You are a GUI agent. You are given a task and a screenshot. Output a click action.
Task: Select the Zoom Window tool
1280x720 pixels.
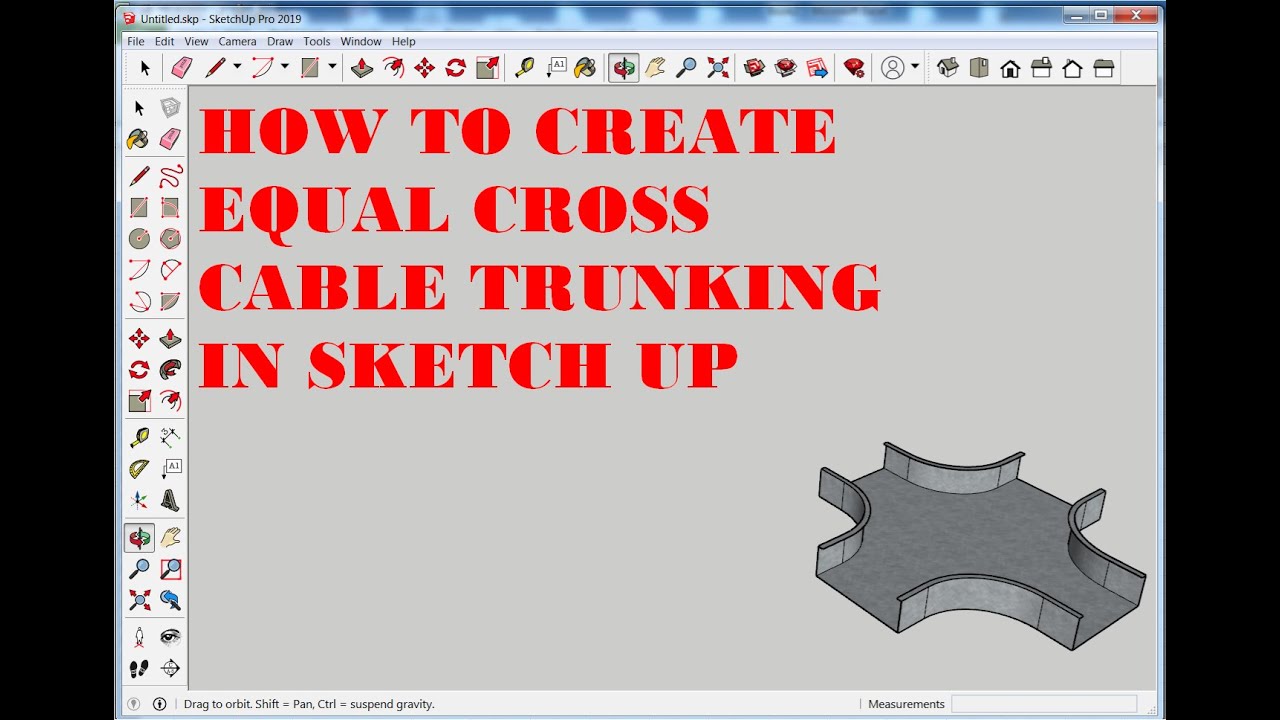click(x=170, y=569)
